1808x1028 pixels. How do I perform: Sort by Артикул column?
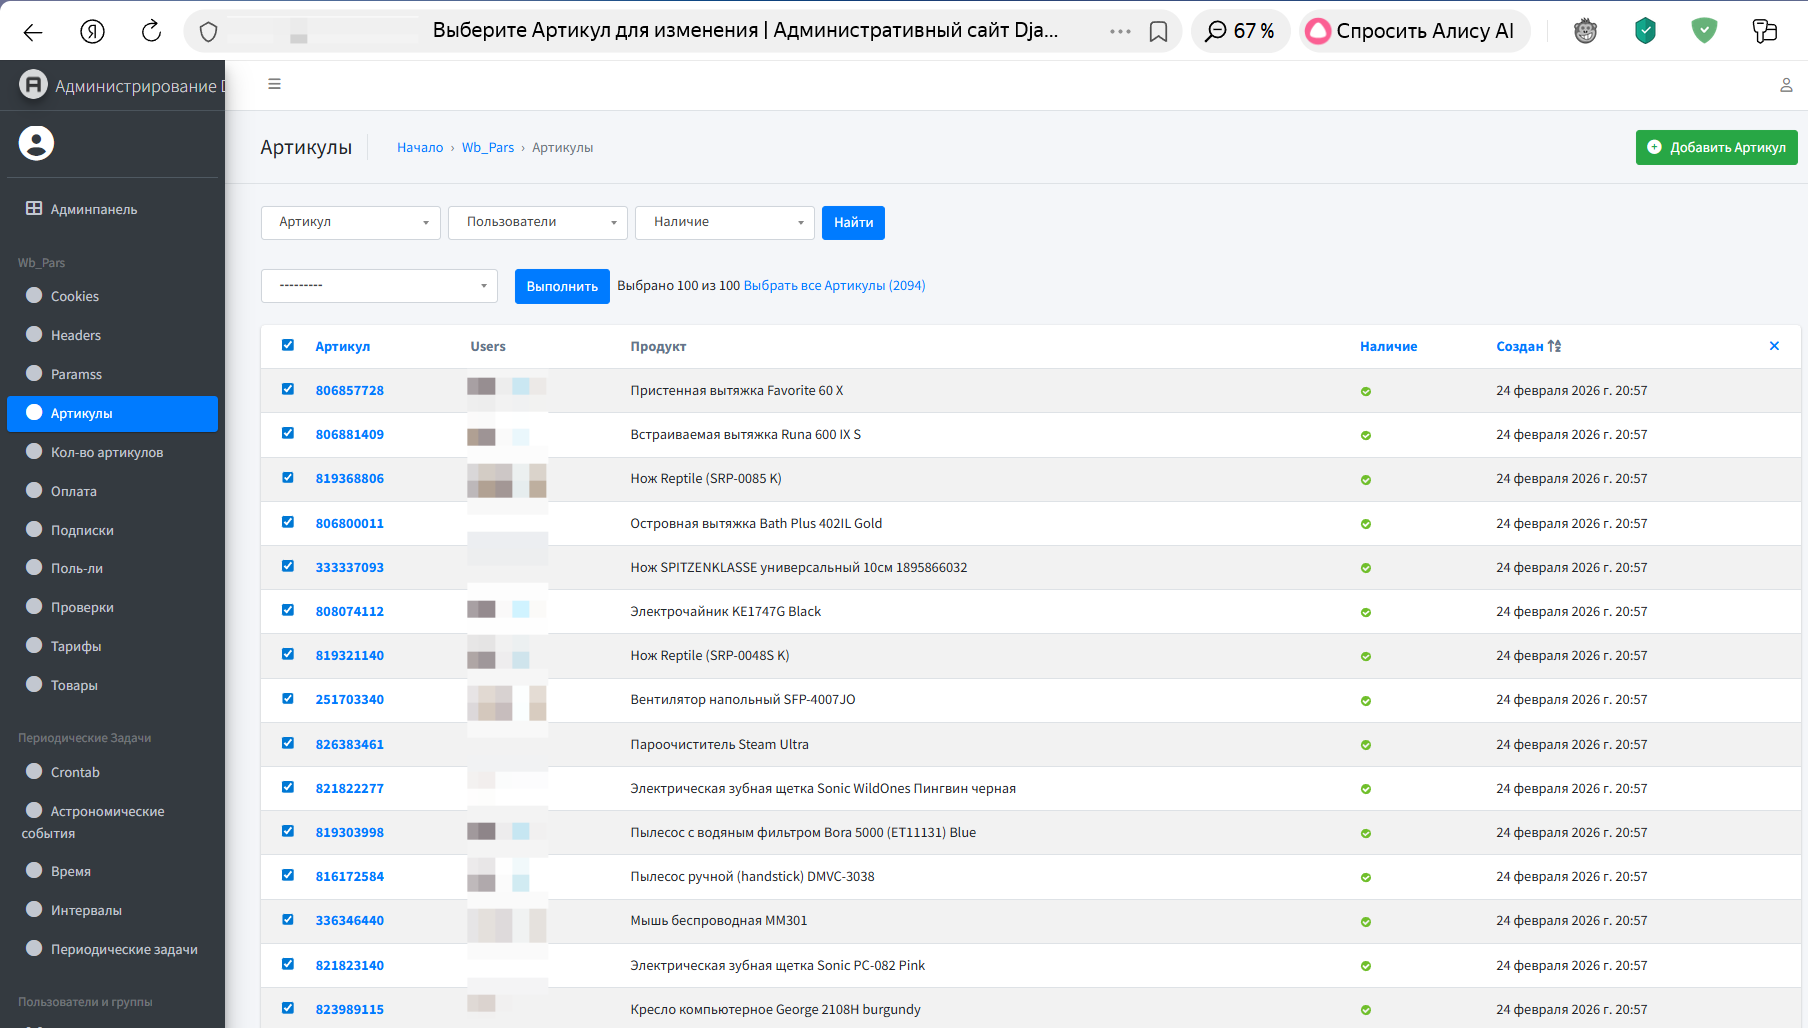(343, 346)
